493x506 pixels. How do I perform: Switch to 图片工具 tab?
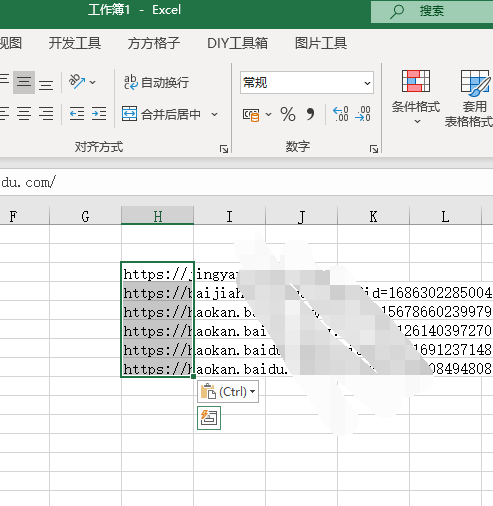pyautogui.click(x=321, y=43)
